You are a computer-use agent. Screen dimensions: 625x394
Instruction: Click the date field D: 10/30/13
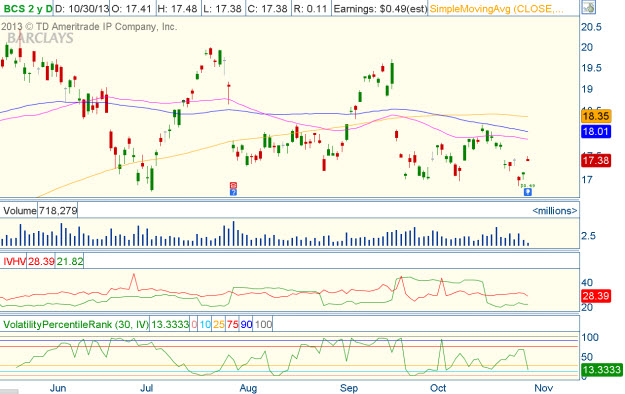82,9
